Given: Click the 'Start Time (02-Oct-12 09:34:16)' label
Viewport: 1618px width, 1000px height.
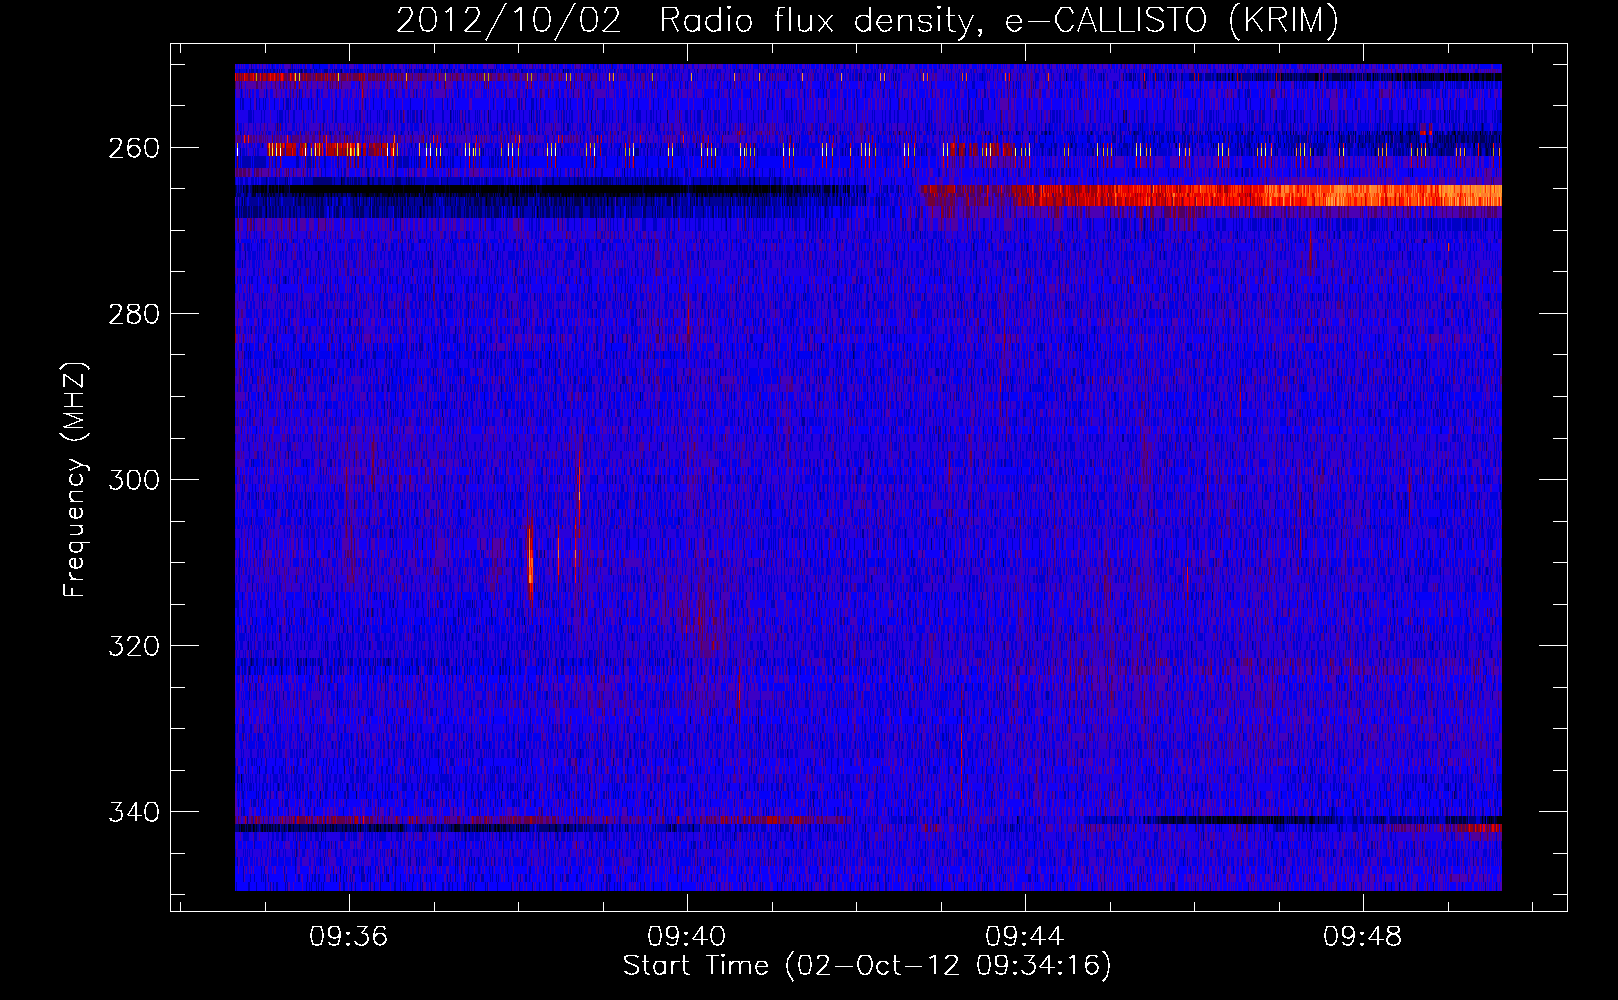Looking at the screenshot, I should (x=867, y=966).
